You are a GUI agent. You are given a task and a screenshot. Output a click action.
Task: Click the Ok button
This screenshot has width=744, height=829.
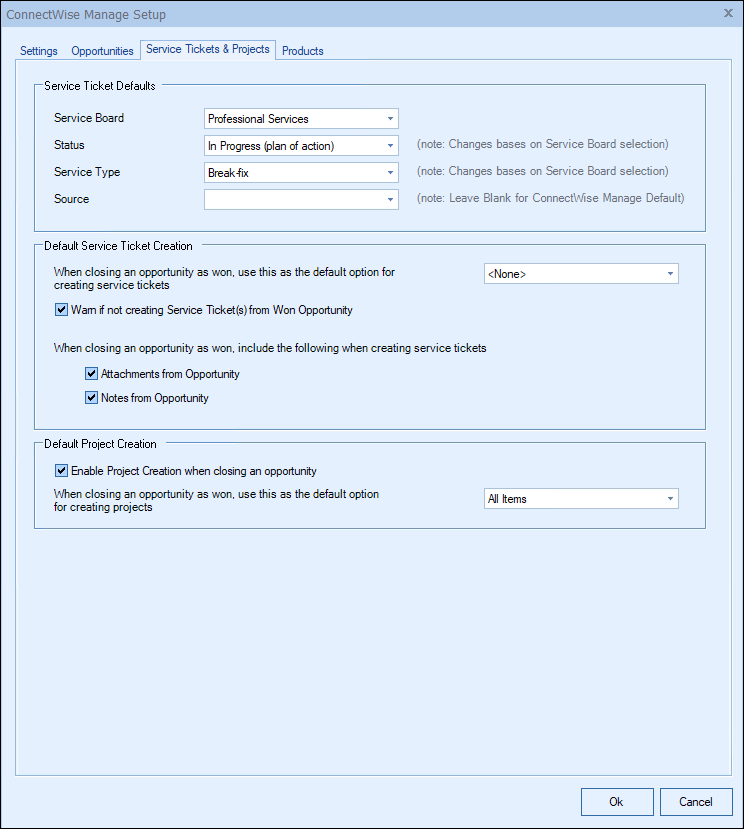pos(617,802)
